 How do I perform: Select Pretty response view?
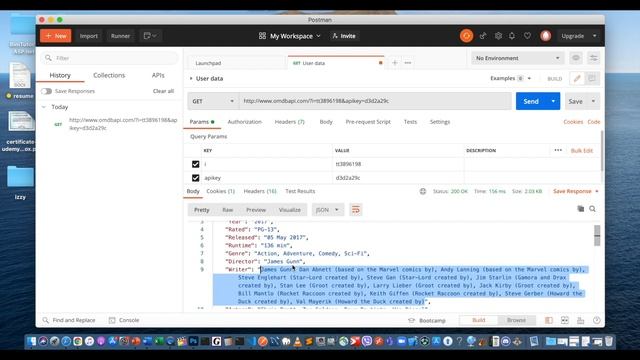[202, 210]
